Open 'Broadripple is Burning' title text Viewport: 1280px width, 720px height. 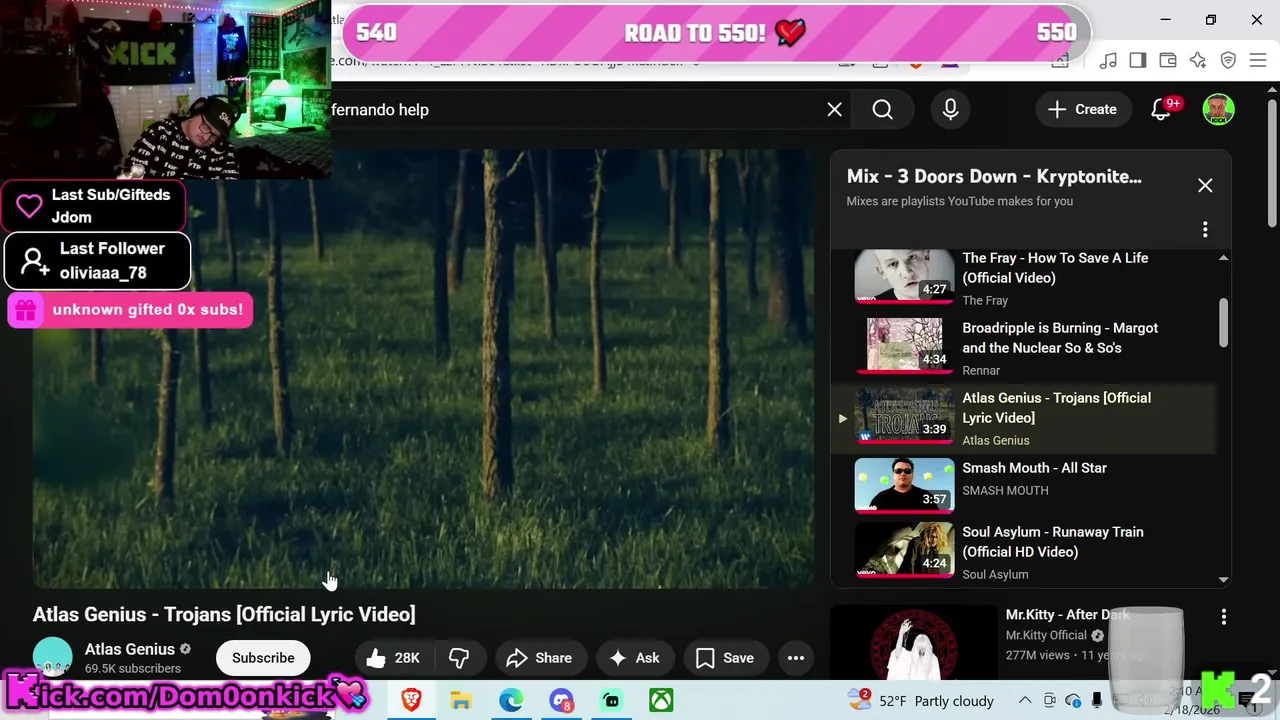pos(1060,338)
